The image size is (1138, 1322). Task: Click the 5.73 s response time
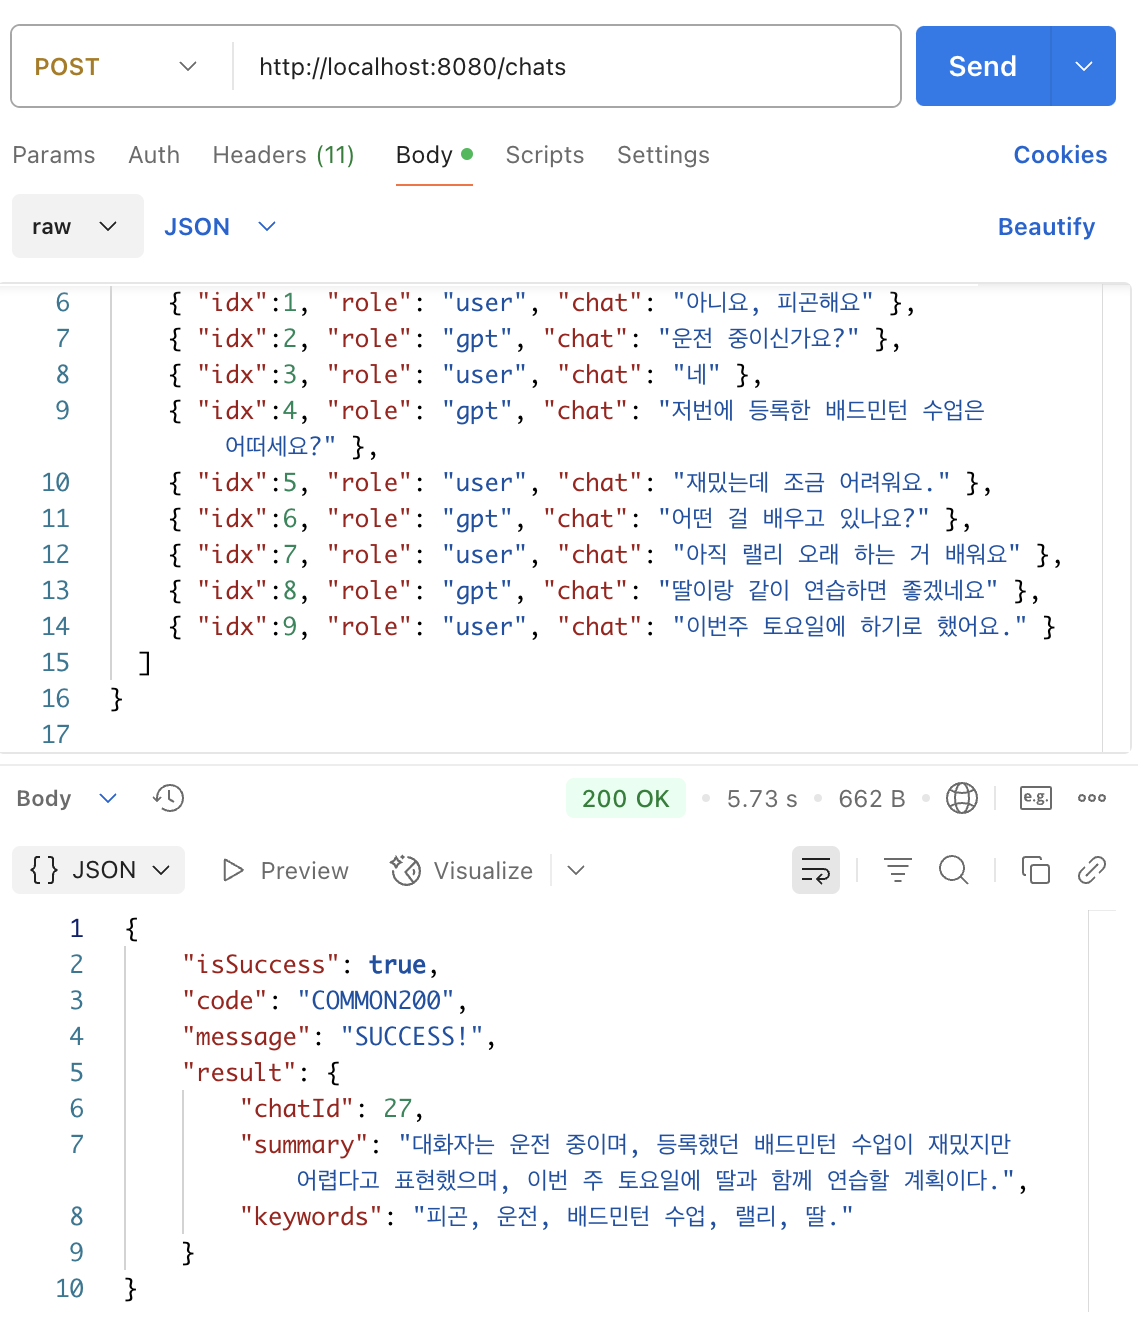pos(762,799)
